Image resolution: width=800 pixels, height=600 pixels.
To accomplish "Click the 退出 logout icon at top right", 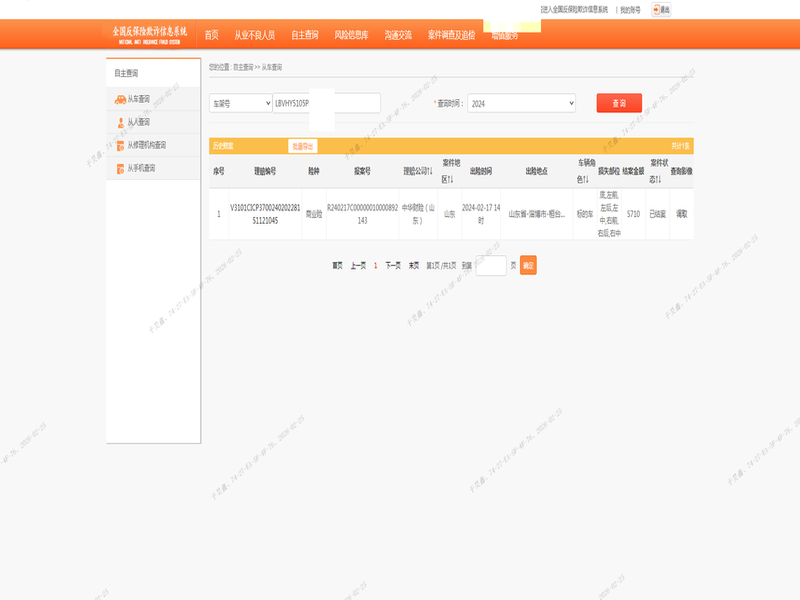I will [x=661, y=9].
